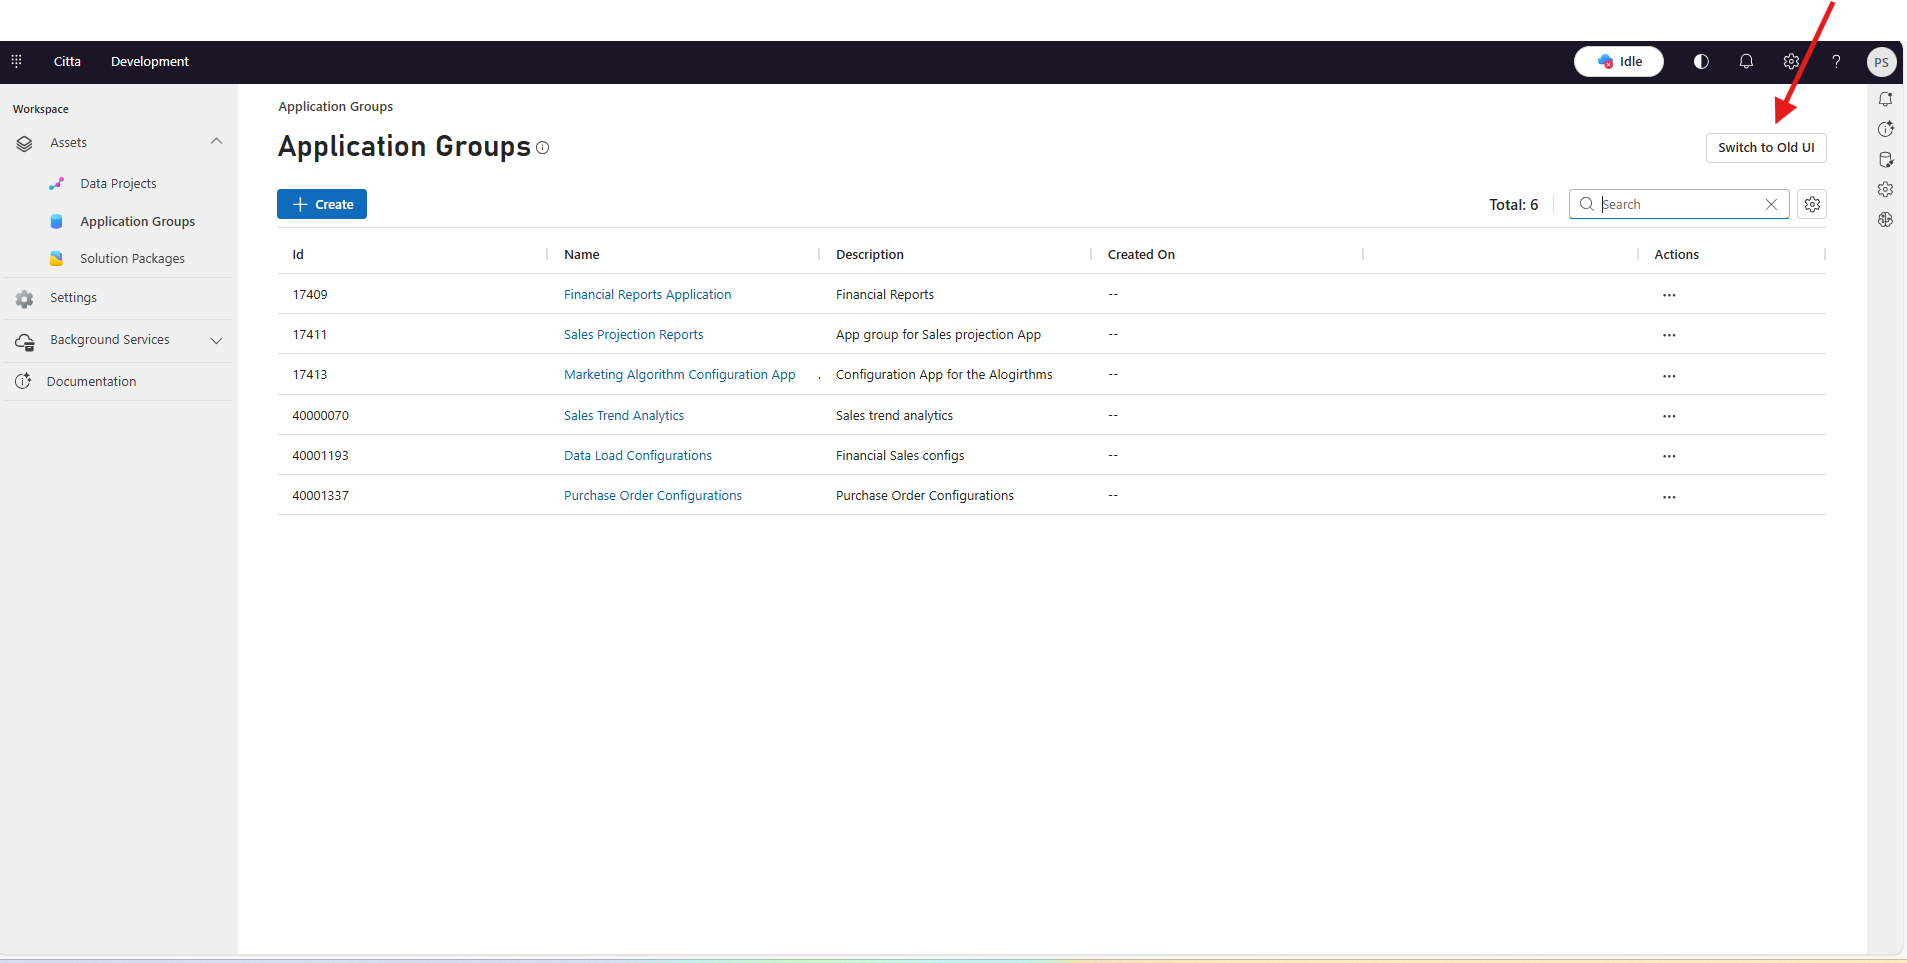Click the info icon beside Application Groups title
1907x963 pixels.
(543, 147)
